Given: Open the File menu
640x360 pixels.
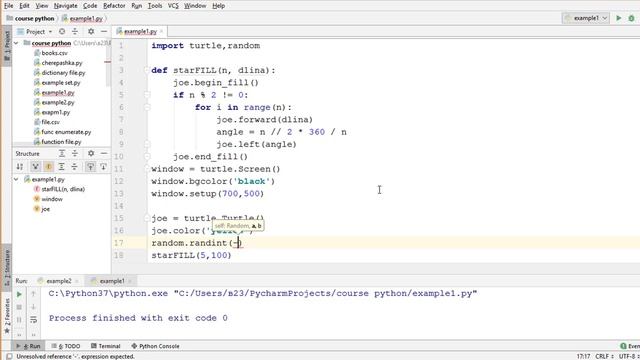Looking at the screenshot, I should [9, 6].
